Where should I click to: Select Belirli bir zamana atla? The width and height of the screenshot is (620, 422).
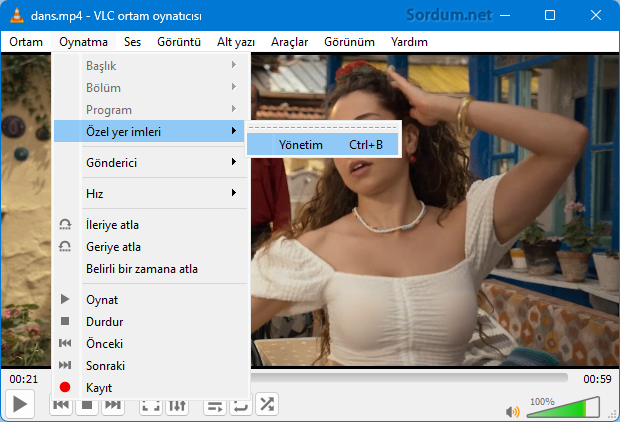(x=149, y=269)
